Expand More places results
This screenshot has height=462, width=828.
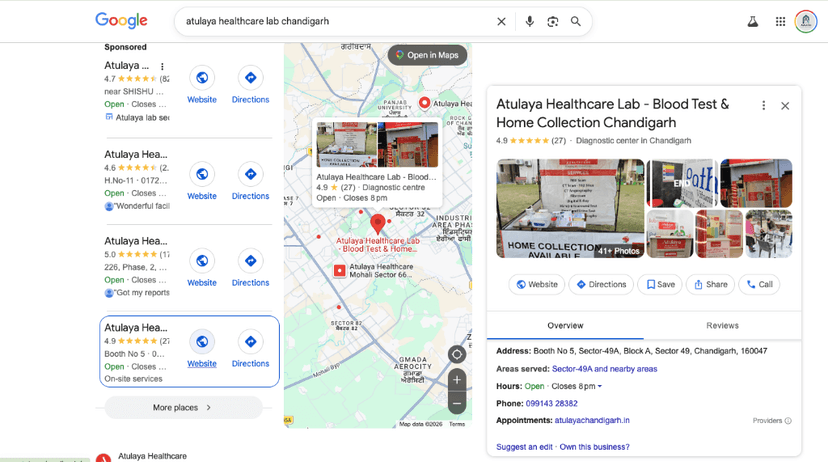[183, 408]
